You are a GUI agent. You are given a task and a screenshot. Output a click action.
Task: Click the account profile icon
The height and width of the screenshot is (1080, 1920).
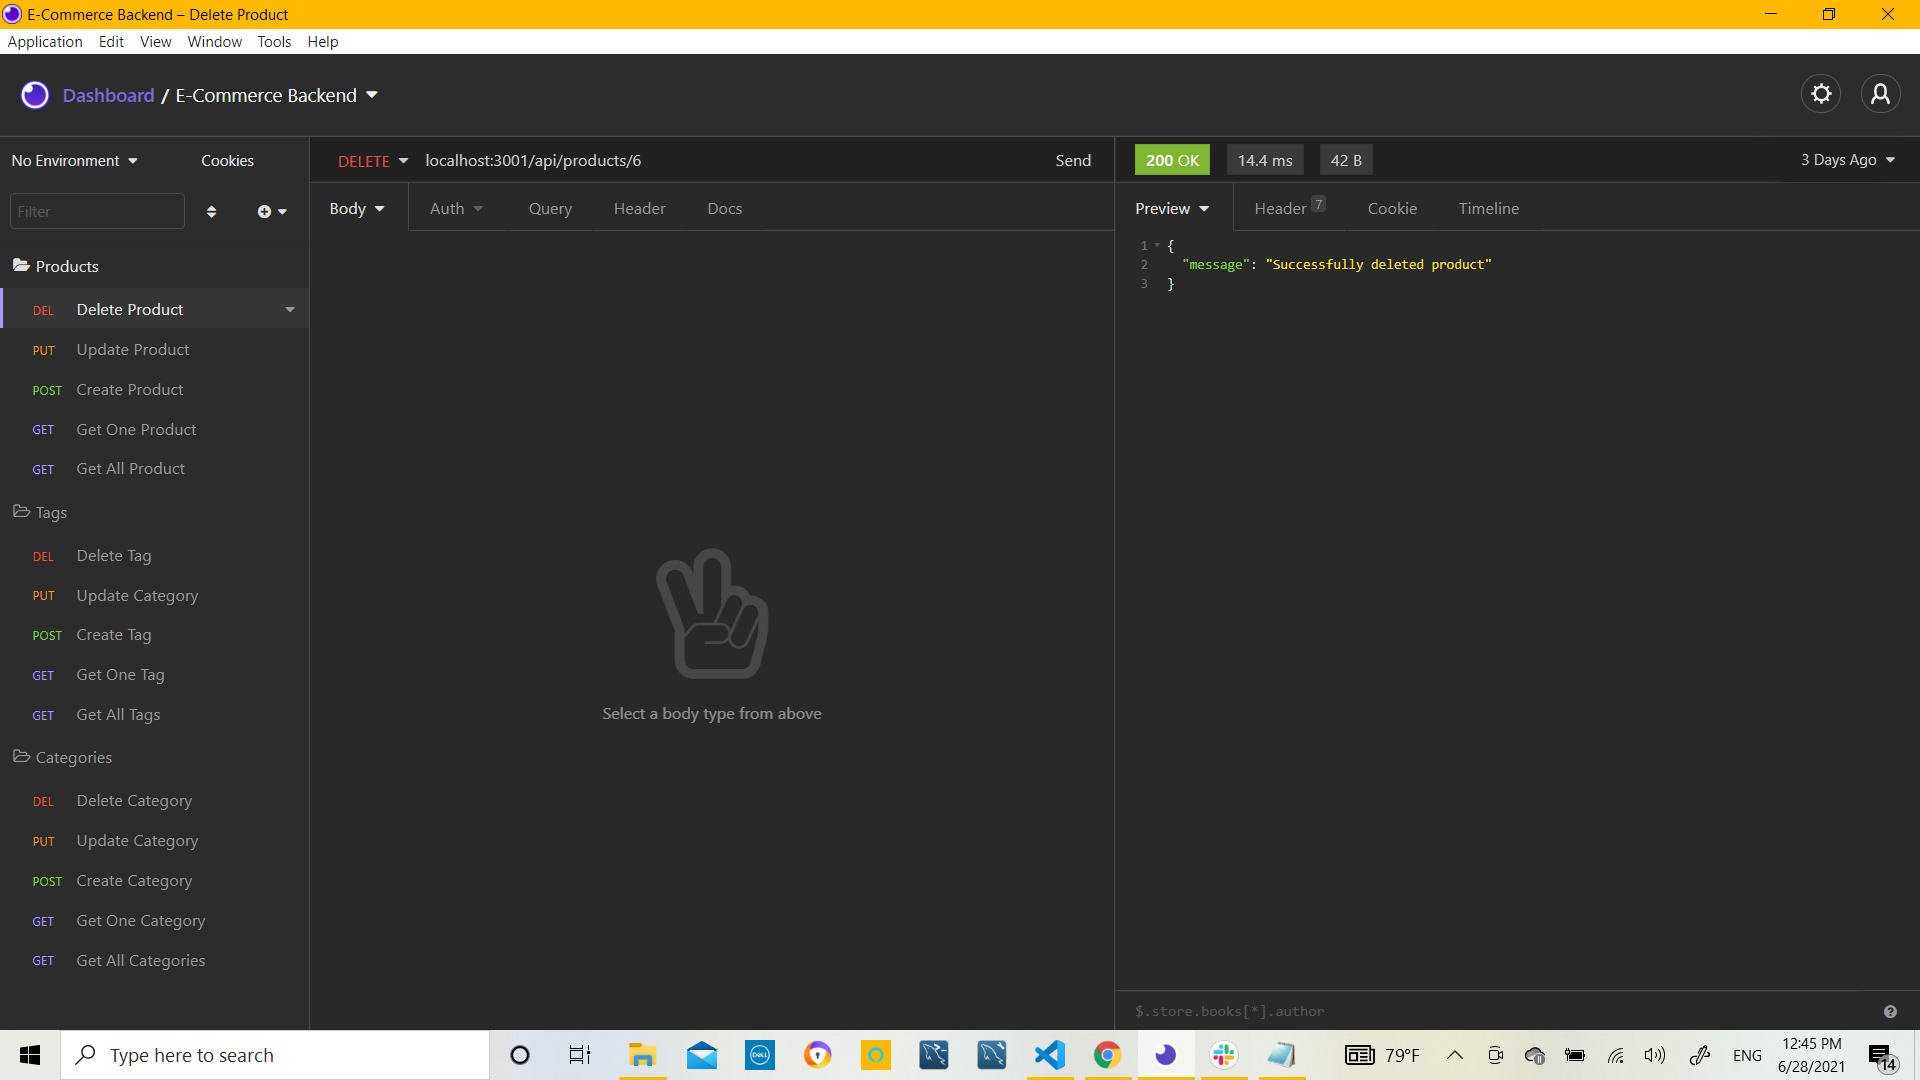coord(1881,93)
